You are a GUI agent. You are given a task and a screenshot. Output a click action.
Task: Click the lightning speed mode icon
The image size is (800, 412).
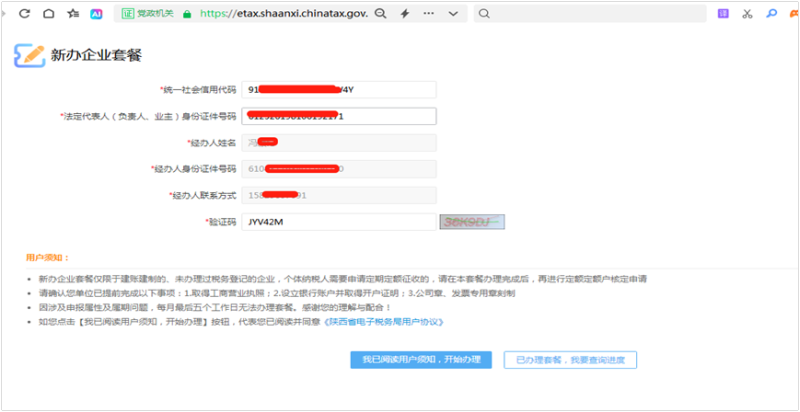404,14
